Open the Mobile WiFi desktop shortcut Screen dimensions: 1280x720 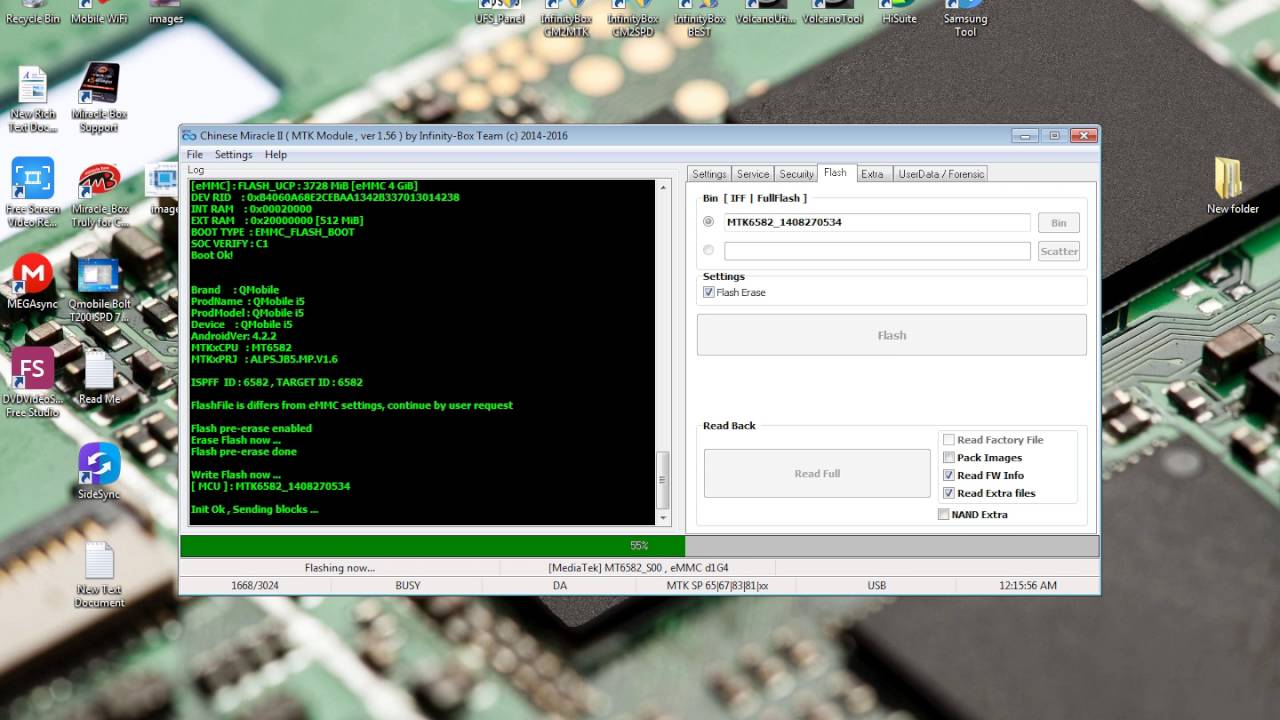(x=99, y=12)
